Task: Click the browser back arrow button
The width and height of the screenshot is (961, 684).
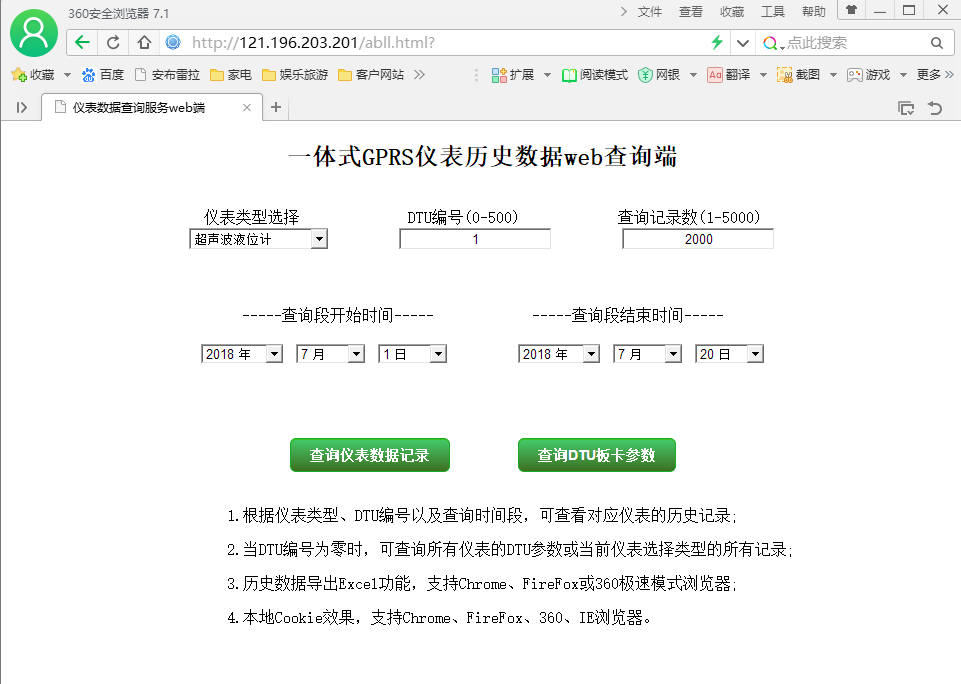Action: [x=83, y=42]
